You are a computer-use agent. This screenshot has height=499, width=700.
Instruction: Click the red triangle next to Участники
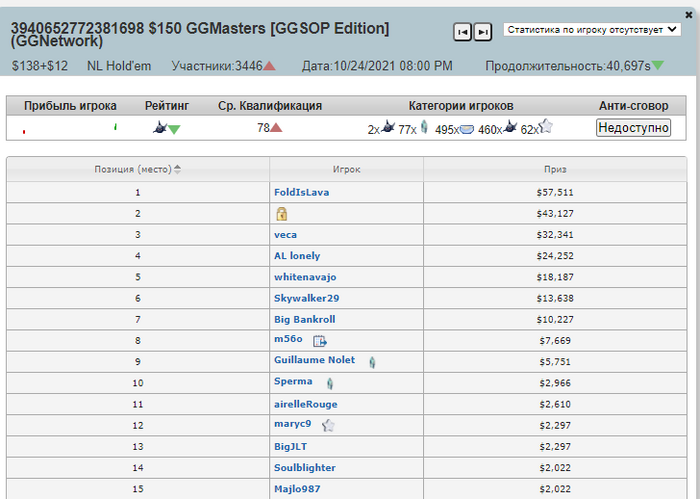point(269,66)
